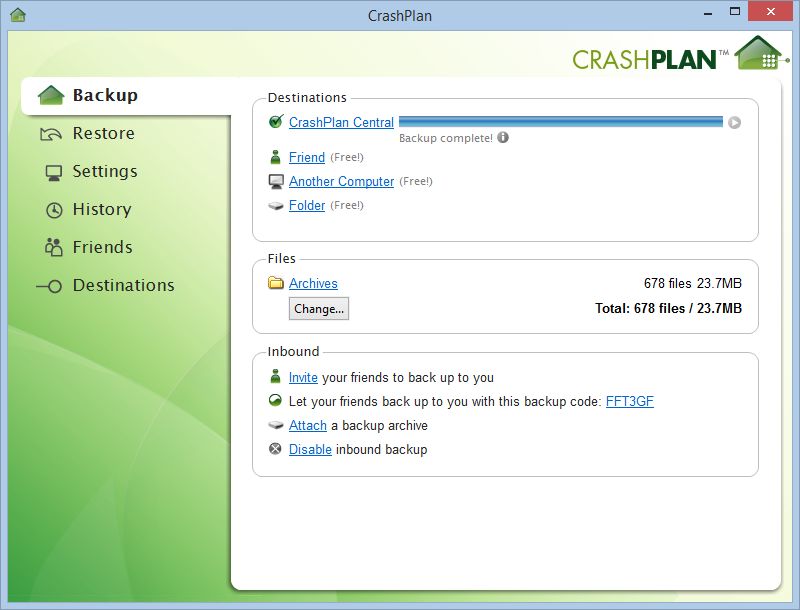Click the CrashPlan logo house icon
The image size is (800, 610).
[759, 53]
